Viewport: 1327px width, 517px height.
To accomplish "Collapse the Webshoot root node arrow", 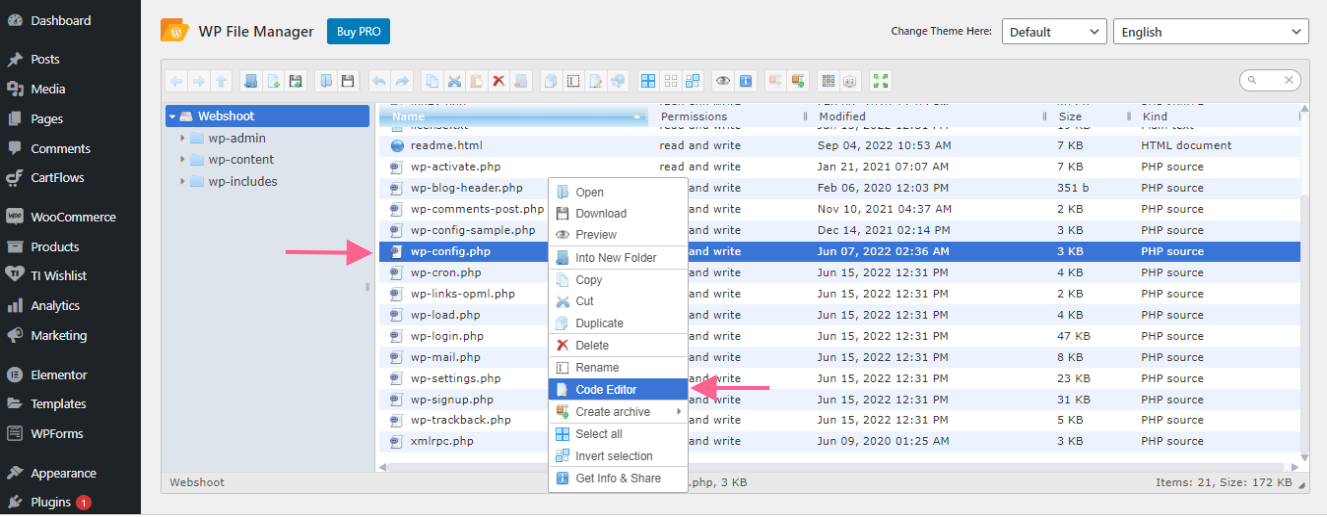I will coord(172,116).
